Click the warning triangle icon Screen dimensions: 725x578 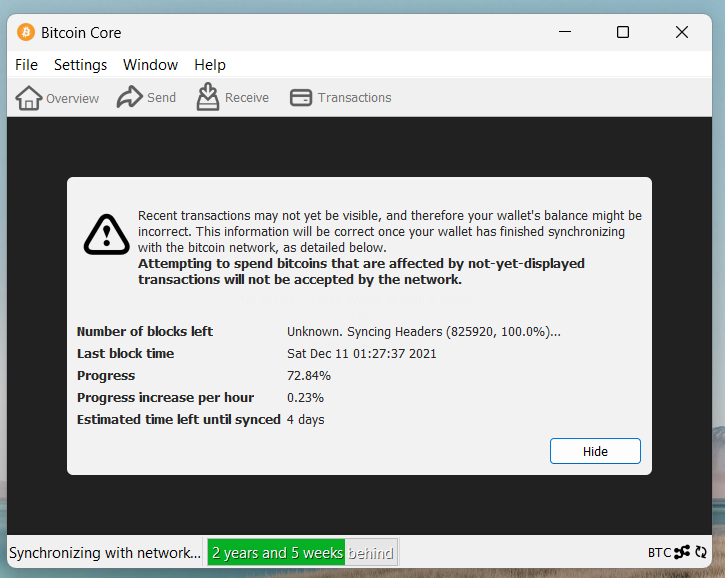click(107, 234)
